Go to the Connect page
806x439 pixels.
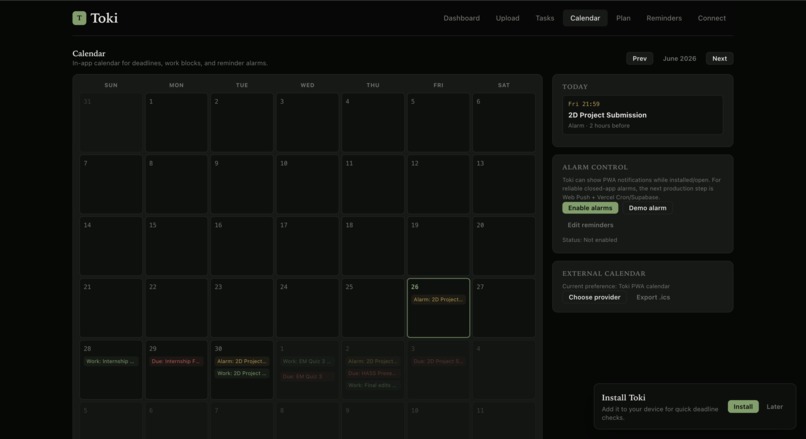click(x=711, y=18)
